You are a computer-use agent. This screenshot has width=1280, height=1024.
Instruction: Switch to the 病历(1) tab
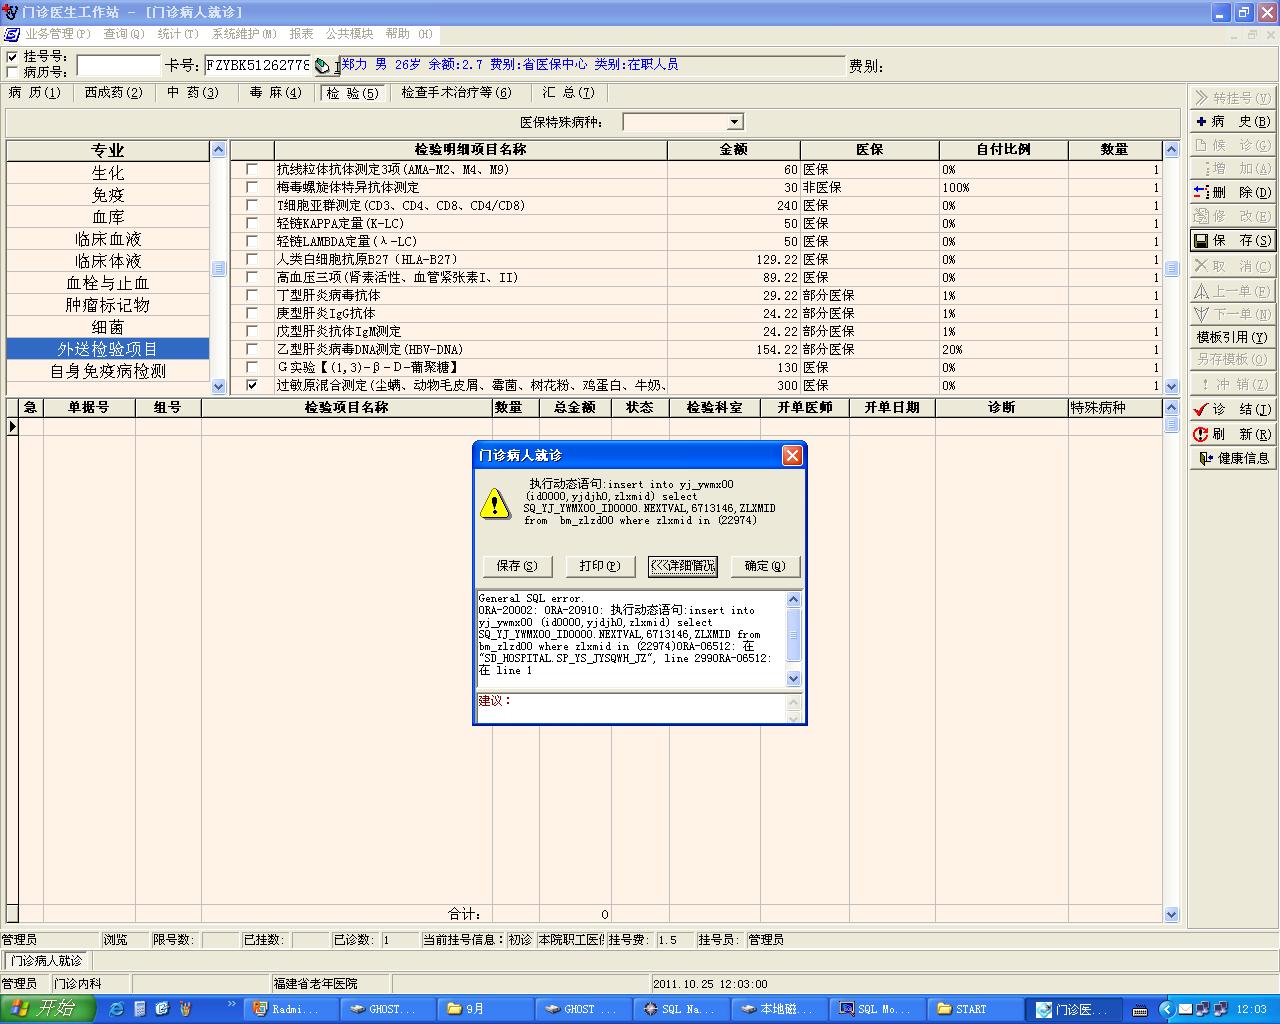tap(35, 93)
